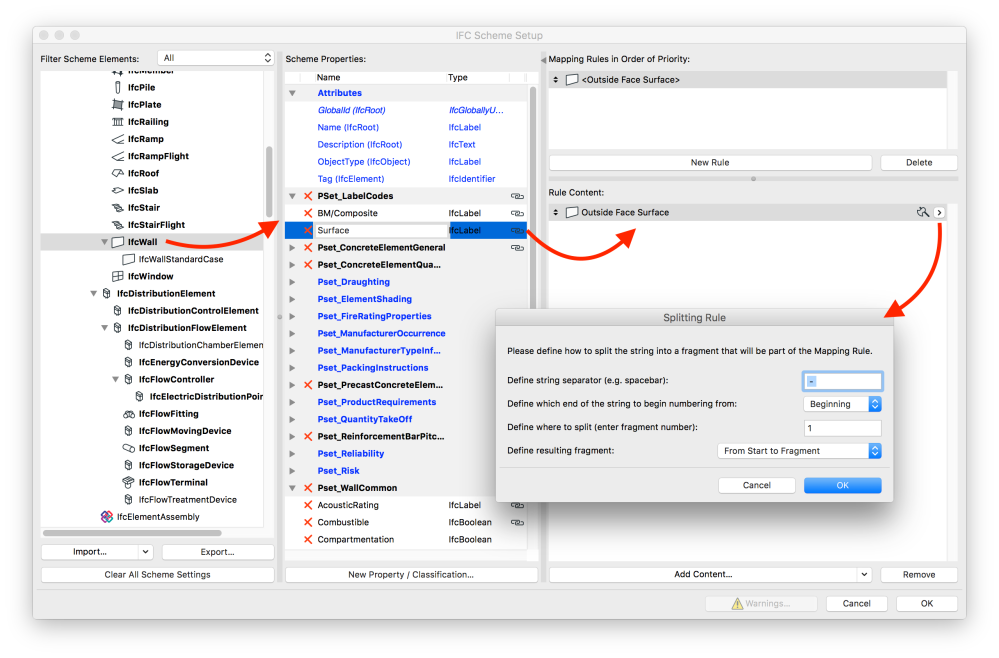Screen dimensions: 999x658
Task: Click Clear All Scheme Settings button
Action: pos(157,575)
